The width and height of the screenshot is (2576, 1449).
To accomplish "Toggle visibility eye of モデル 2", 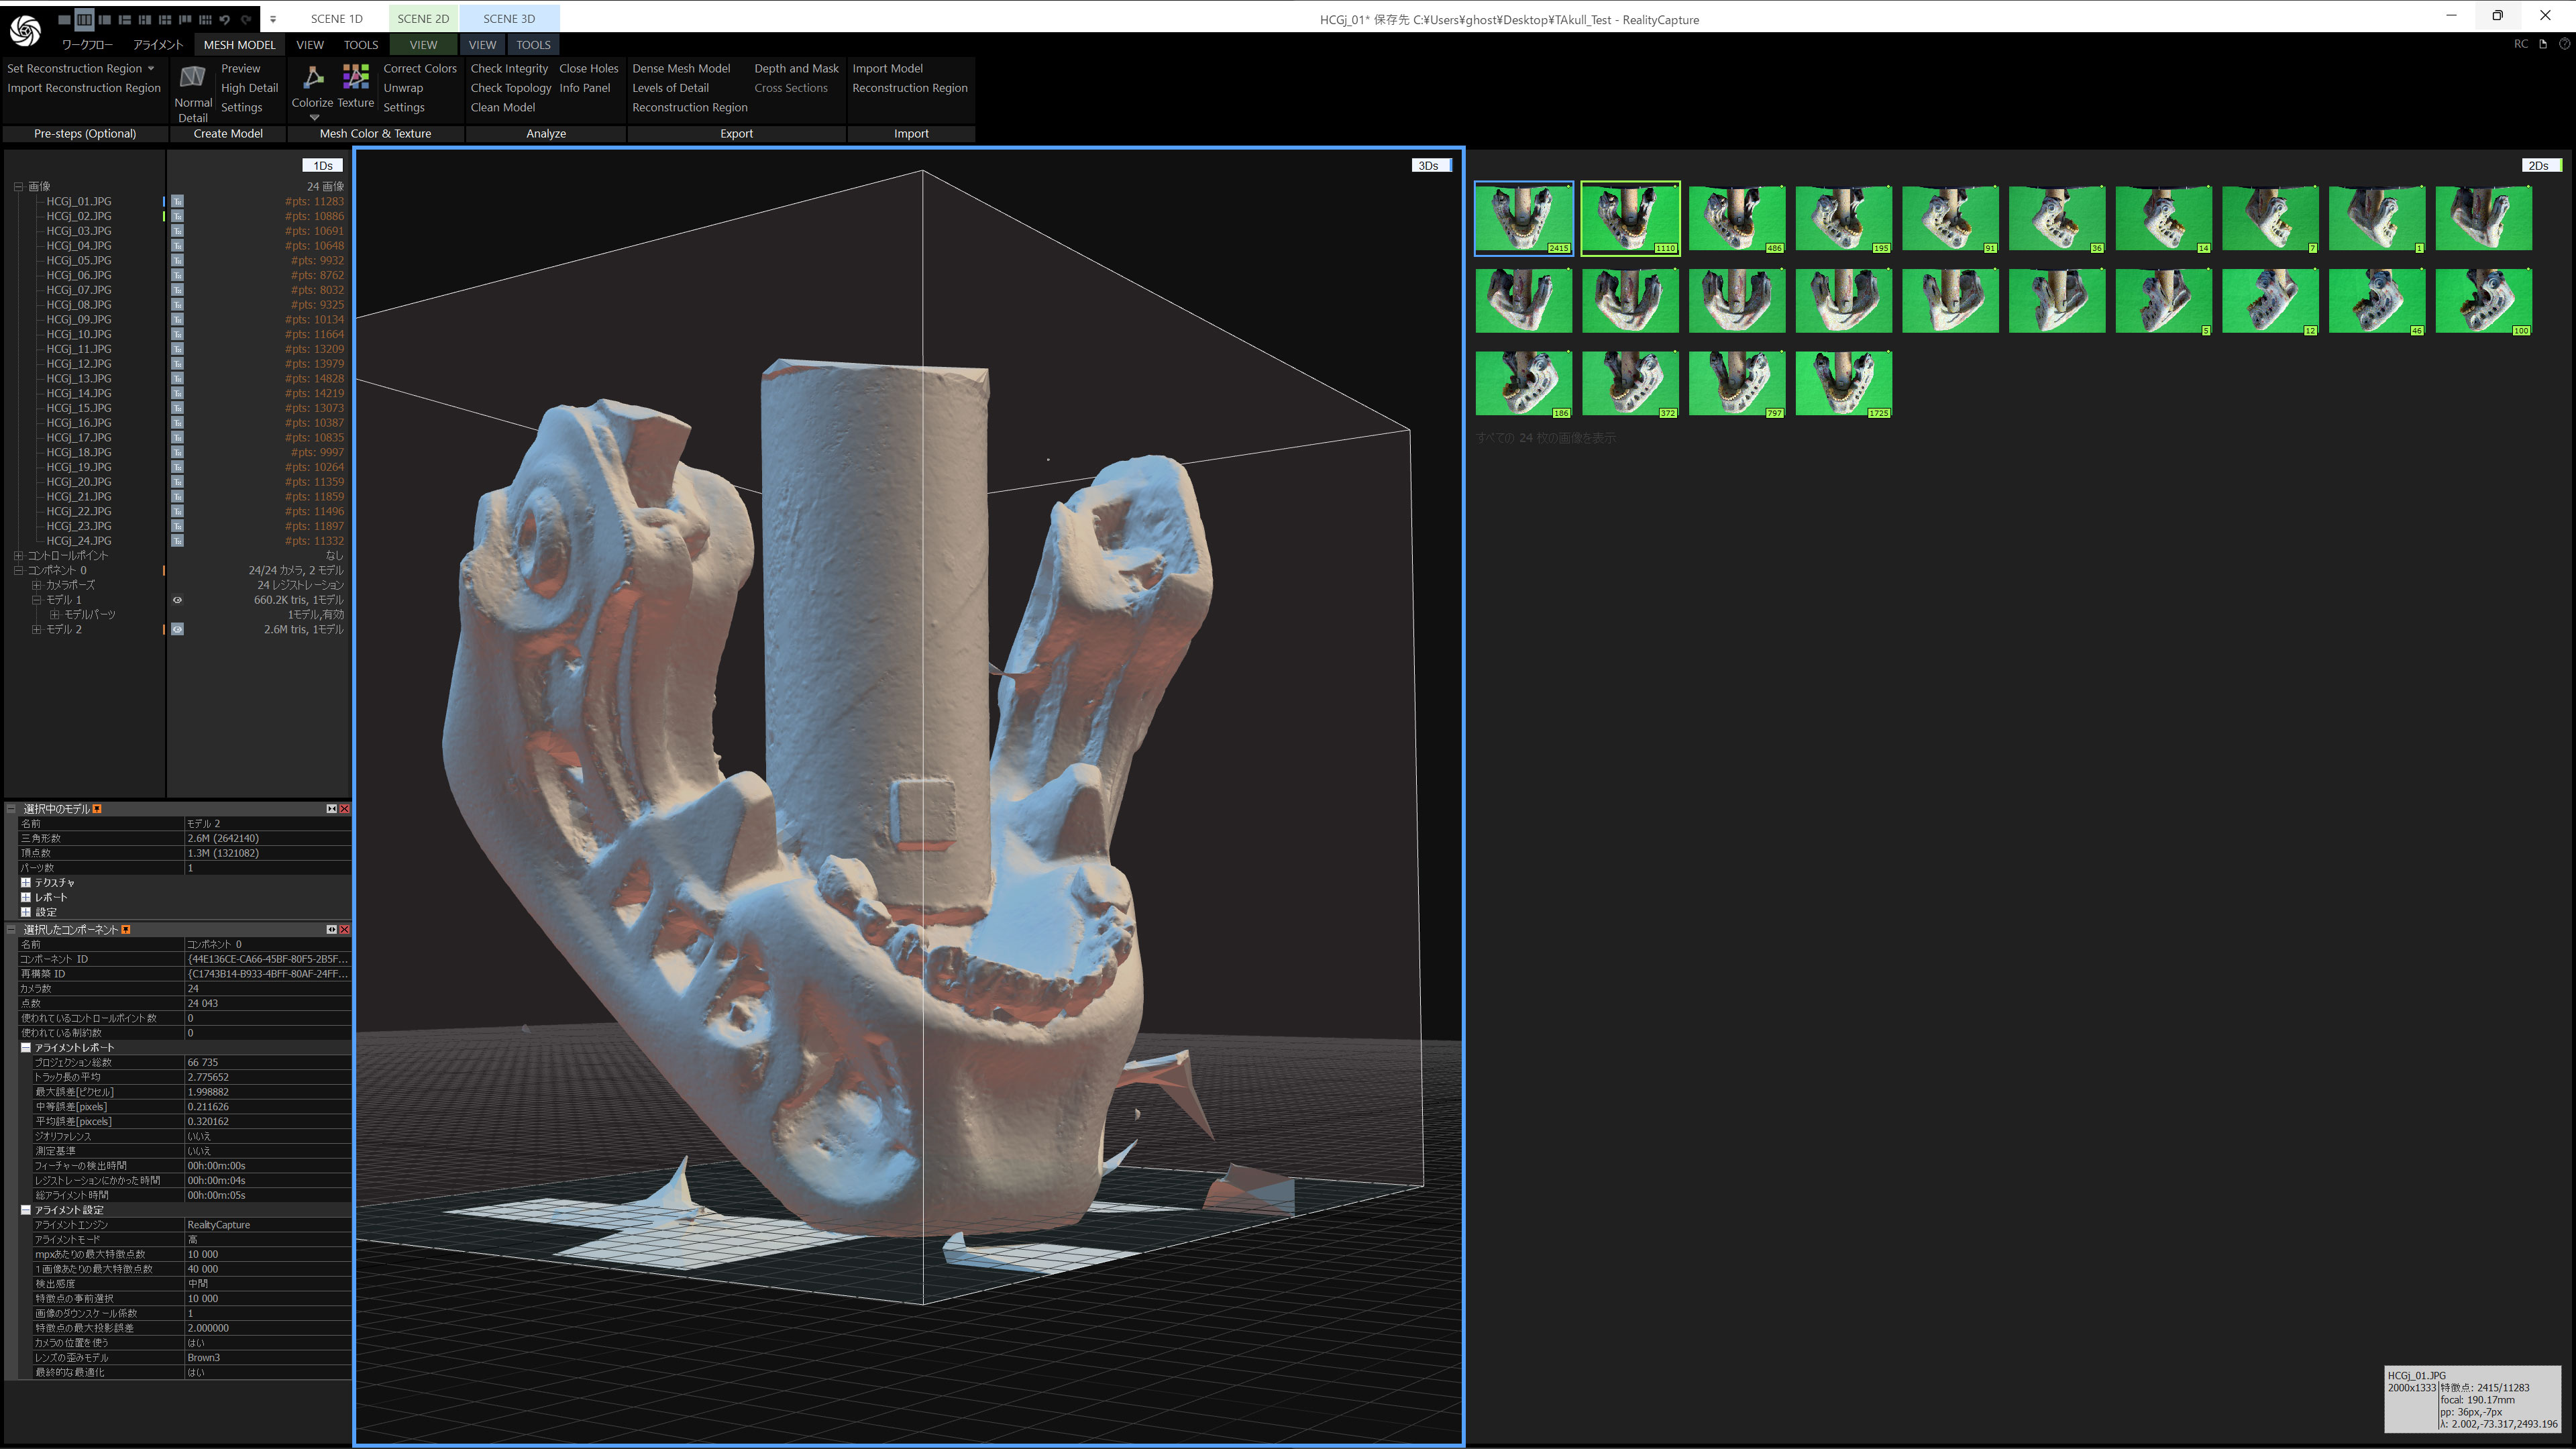I will [177, 630].
